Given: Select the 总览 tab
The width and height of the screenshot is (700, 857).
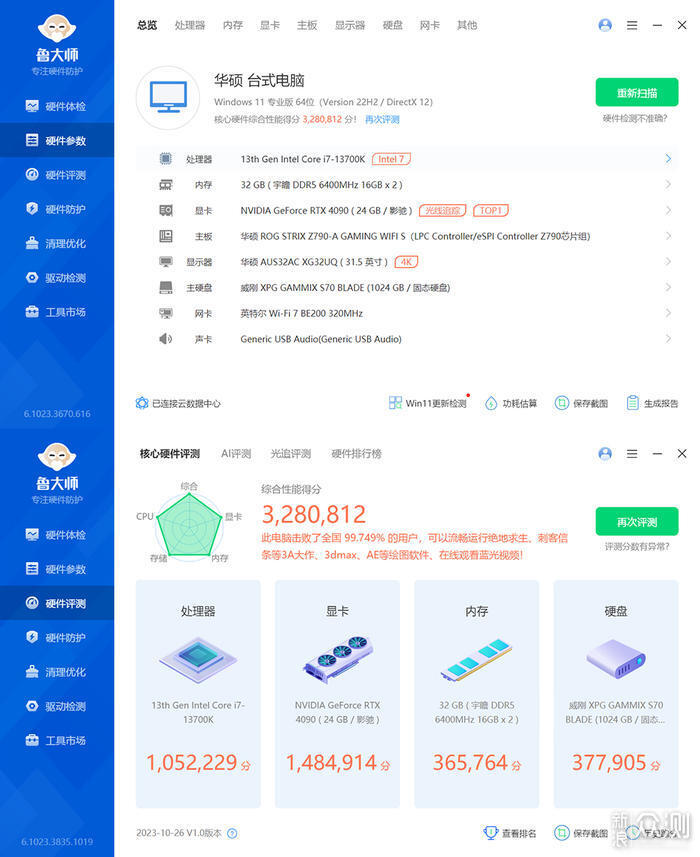Looking at the screenshot, I should click(147, 25).
